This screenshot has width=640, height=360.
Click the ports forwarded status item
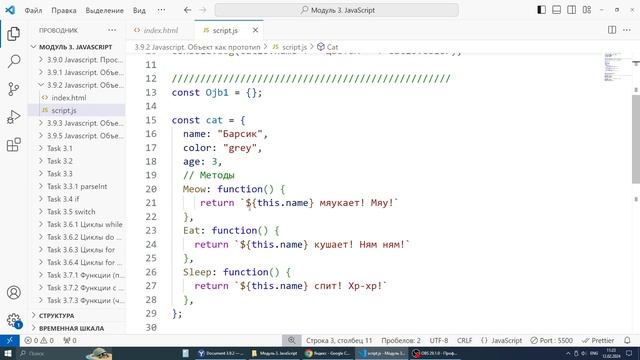point(69,340)
